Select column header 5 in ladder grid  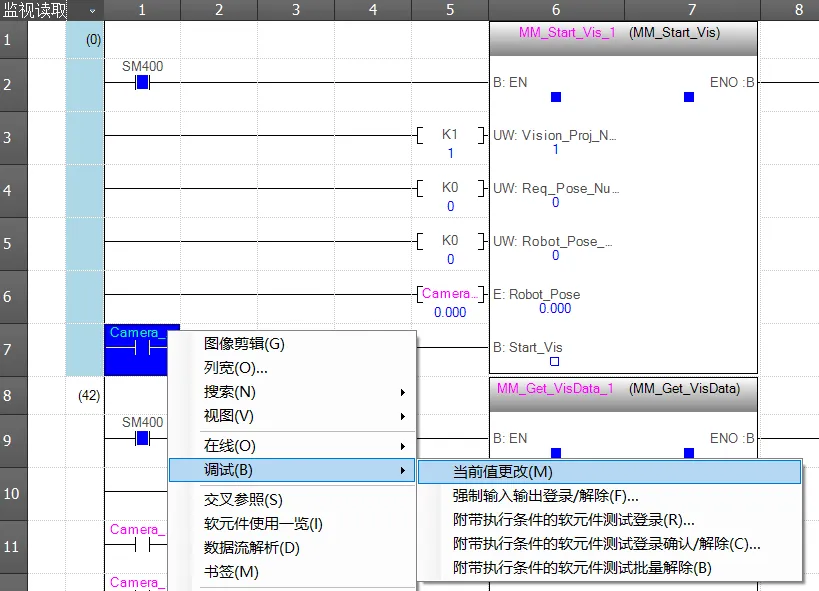point(450,10)
